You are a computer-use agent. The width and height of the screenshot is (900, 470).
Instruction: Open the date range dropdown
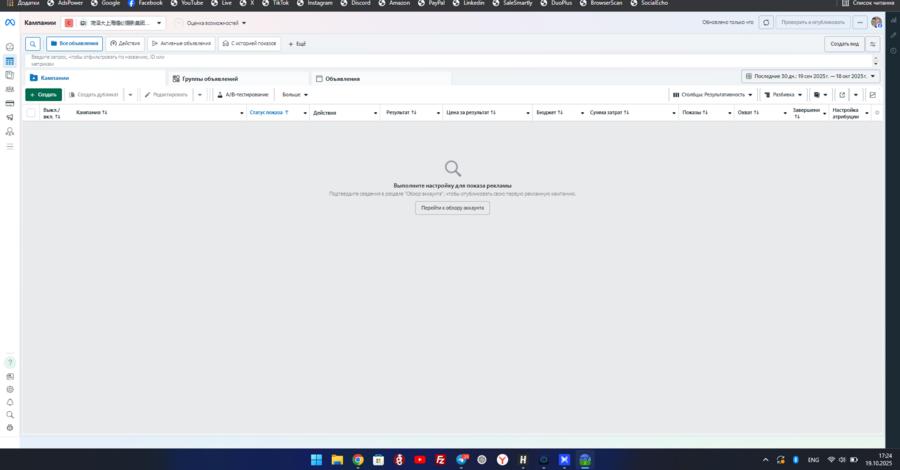tap(811, 76)
